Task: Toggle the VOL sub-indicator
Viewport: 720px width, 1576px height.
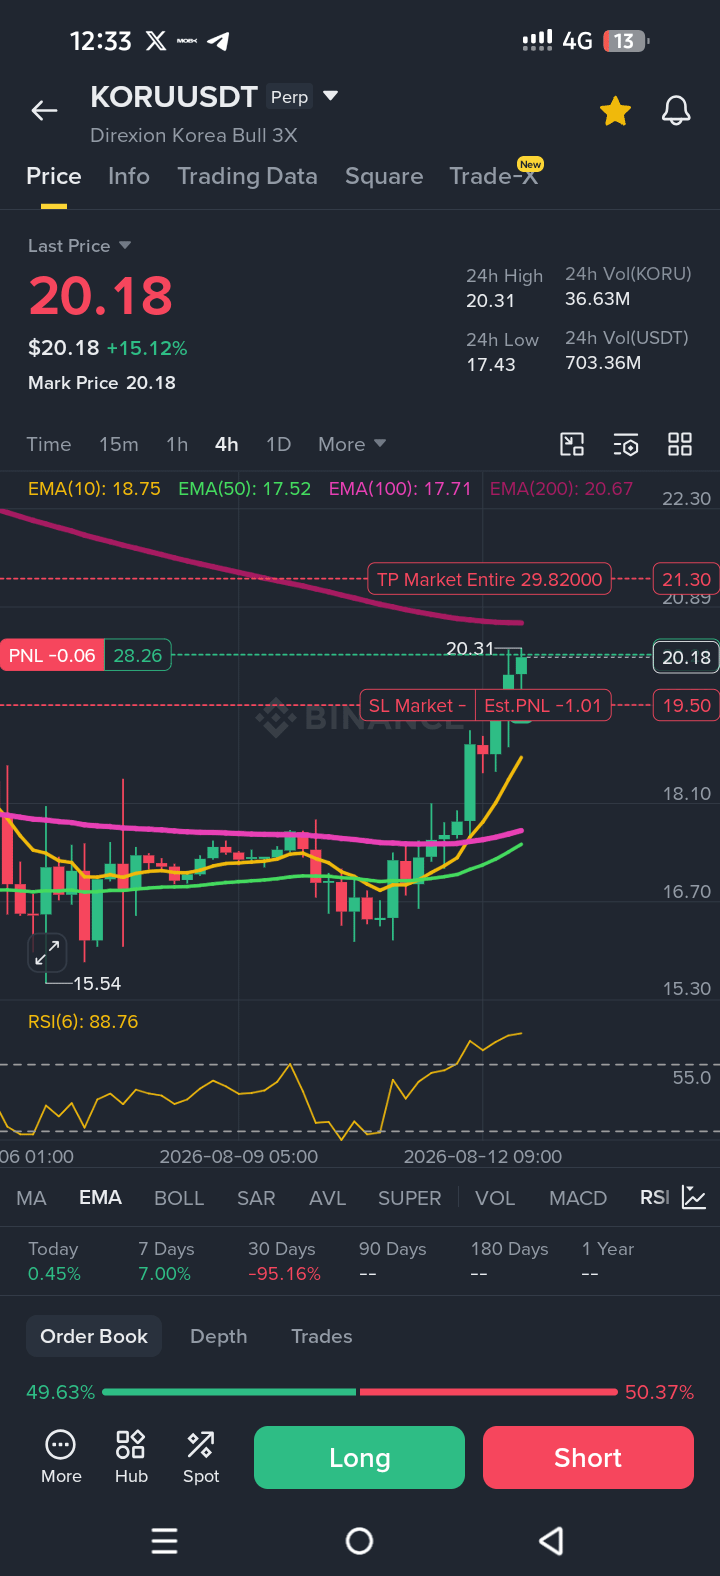Action: pyautogui.click(x=495, y=1198)
